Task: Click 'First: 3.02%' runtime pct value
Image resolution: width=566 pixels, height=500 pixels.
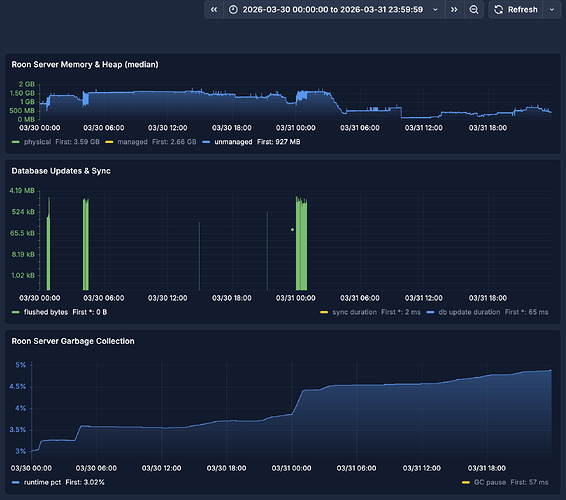Action: click(85, 482)
